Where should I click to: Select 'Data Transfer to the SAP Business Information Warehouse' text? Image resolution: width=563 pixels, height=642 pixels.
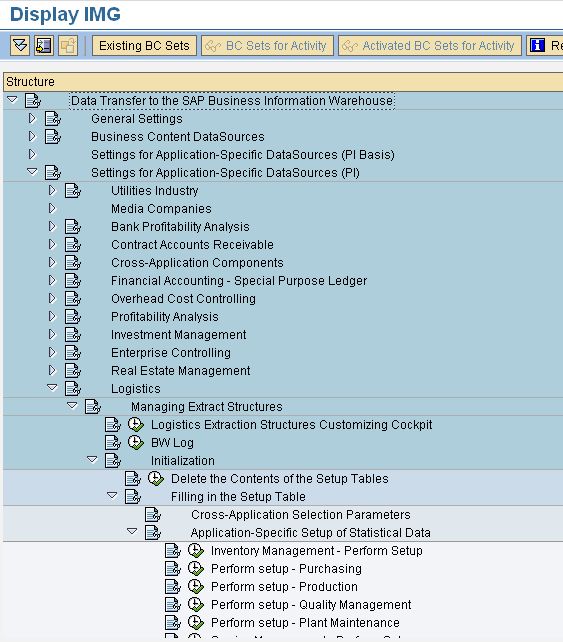tap(232, 101)
